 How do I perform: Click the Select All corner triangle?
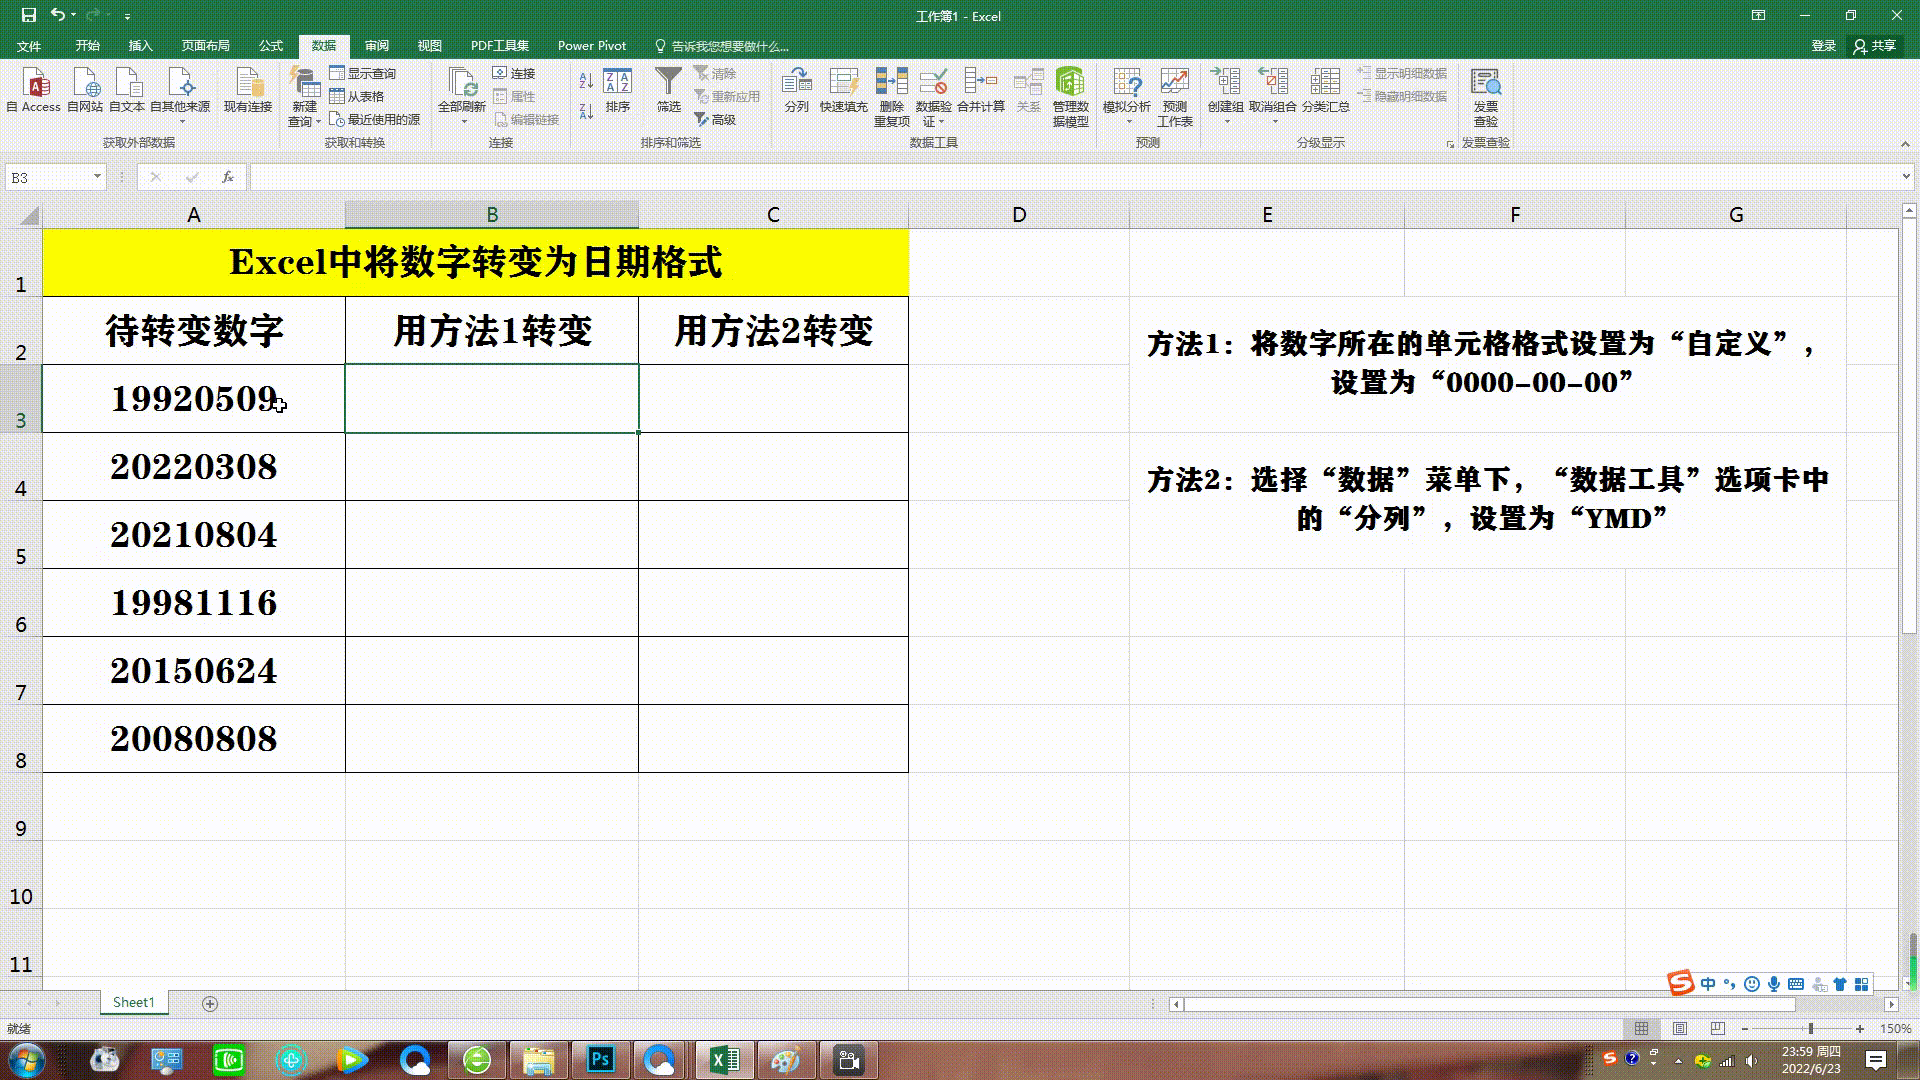[x=29, y=215]
